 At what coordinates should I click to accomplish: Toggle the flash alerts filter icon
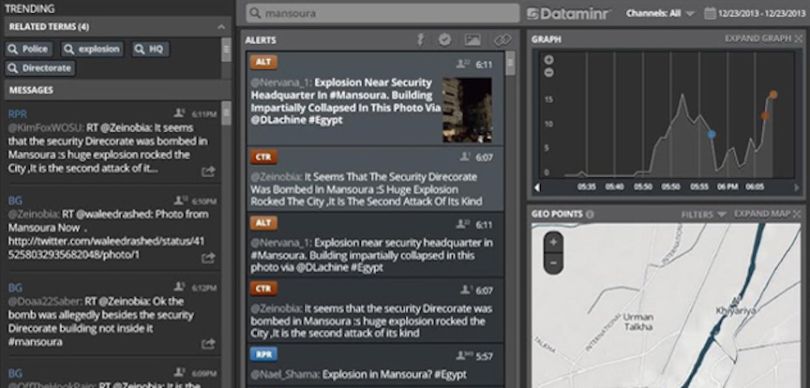click(x=420, y=39)
